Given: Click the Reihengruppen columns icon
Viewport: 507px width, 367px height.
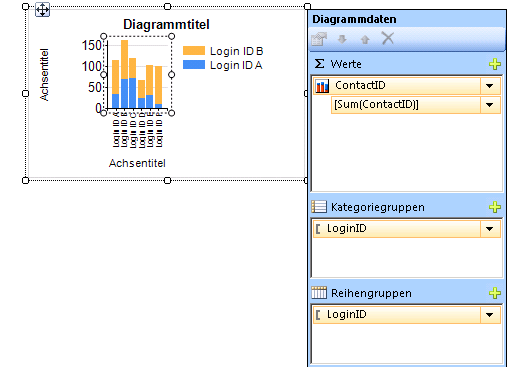Looking at the screenshot, I should (319, 293).
